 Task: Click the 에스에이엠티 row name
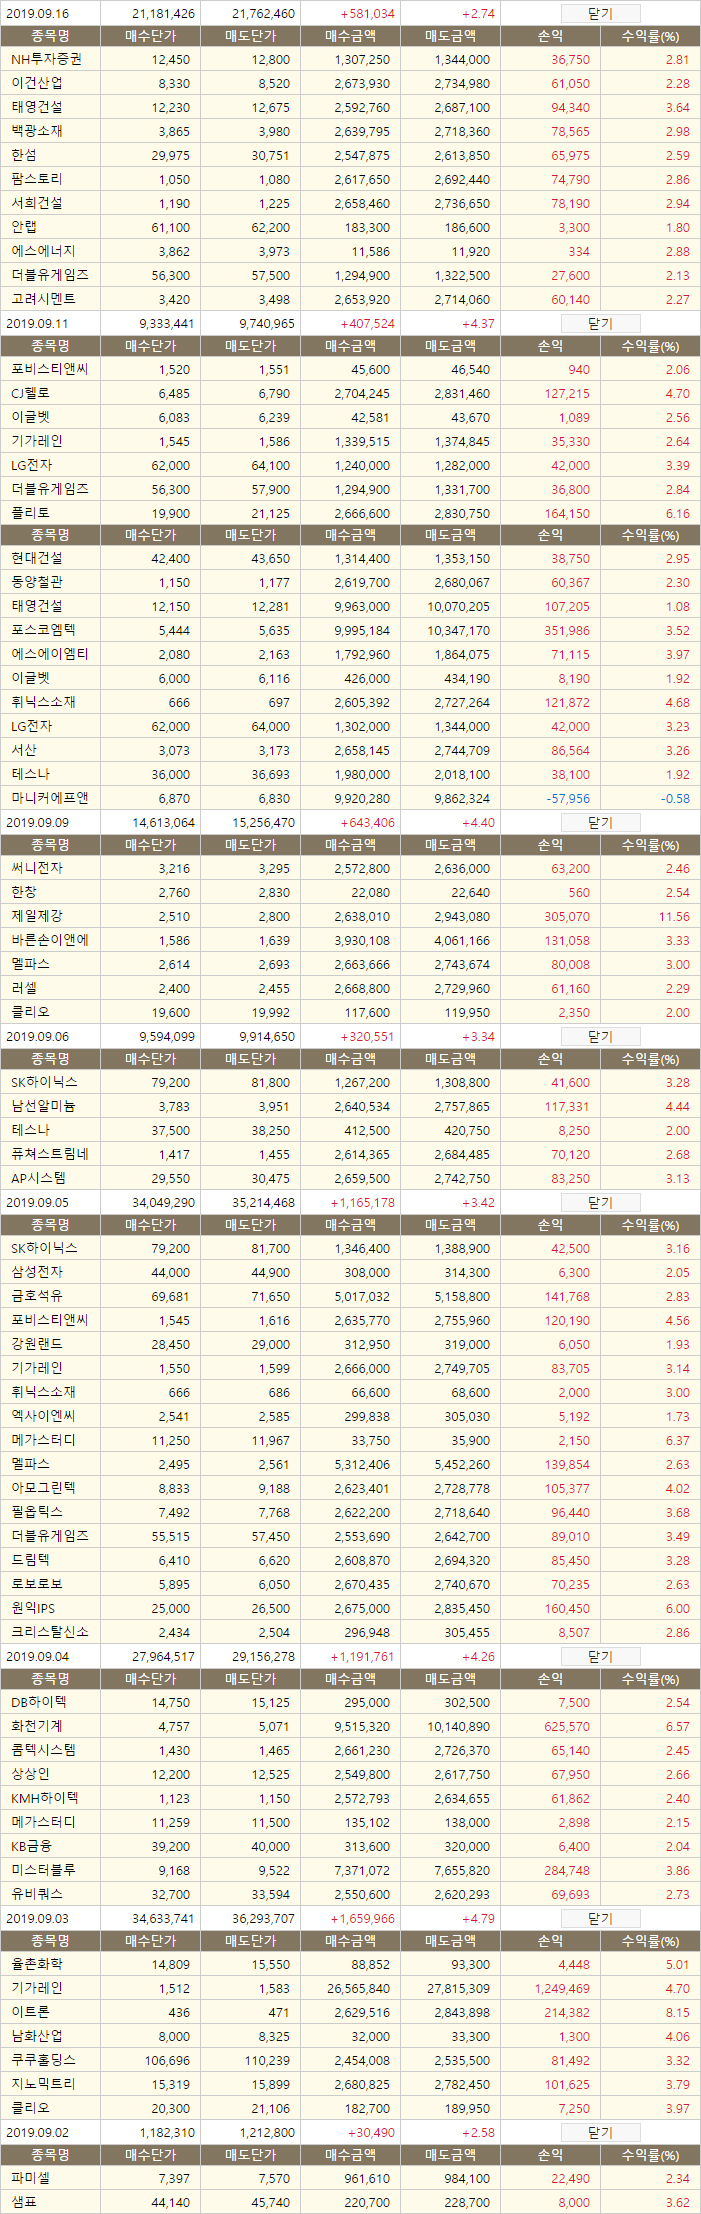(x=50, y=654)
